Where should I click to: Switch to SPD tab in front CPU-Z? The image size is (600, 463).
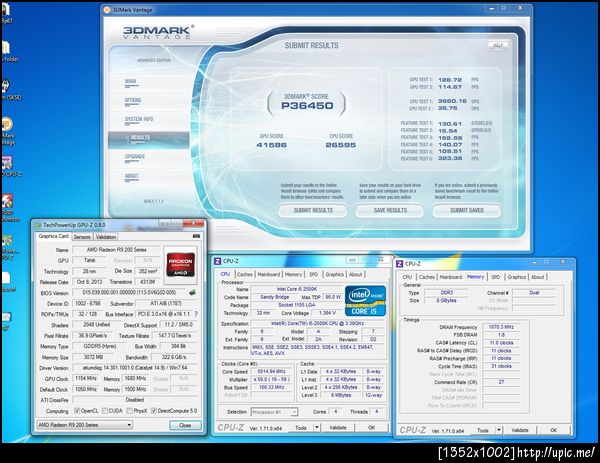313,274
